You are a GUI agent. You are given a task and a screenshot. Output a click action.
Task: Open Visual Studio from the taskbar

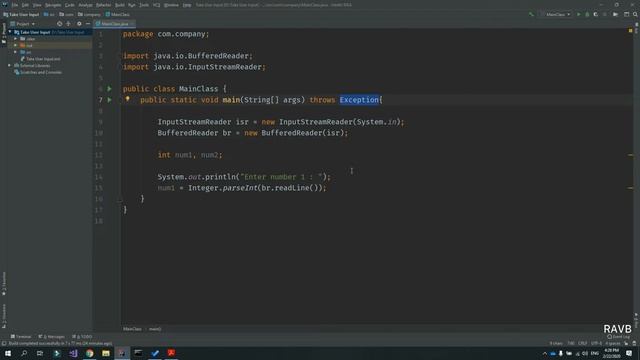(x=73, y=353)
